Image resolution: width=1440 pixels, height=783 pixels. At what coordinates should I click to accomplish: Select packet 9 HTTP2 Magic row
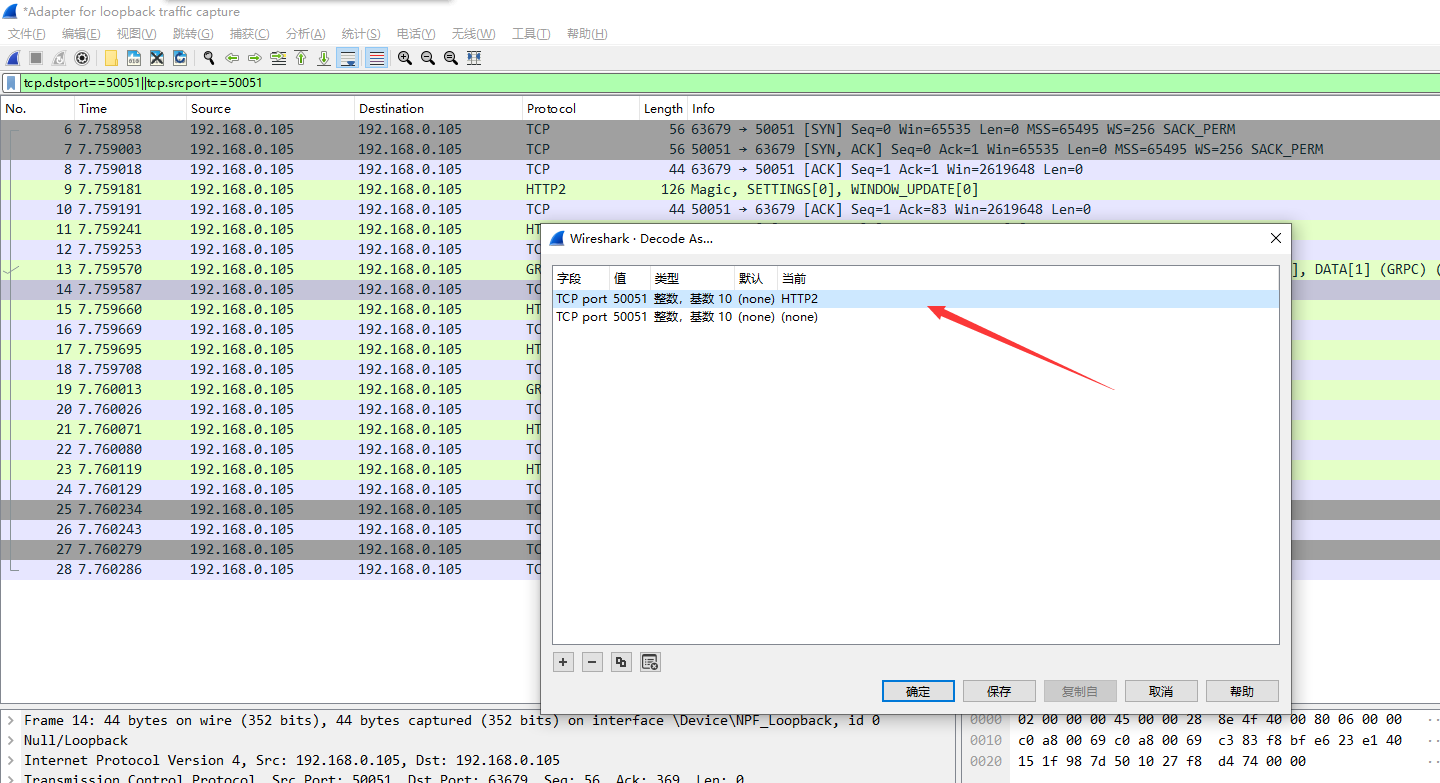coord(720,189)
